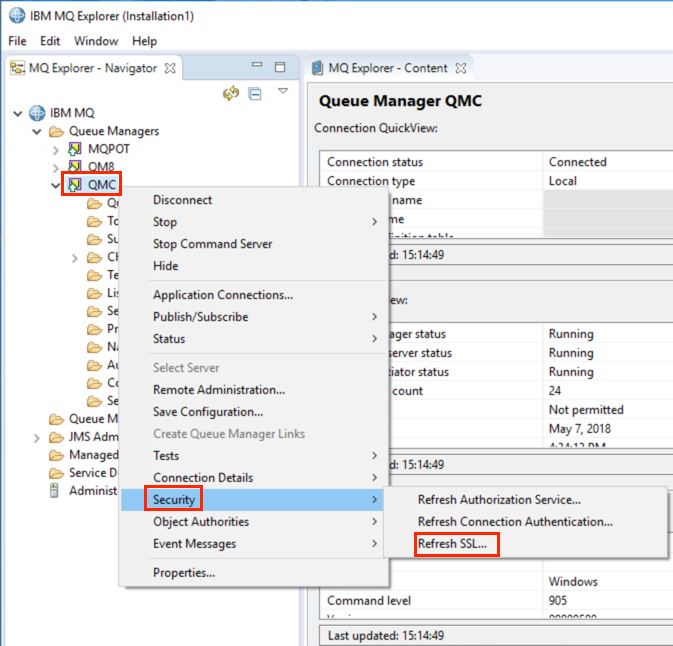Click the Managed folder icon
Viewport: 673px width, 646px height.
(56, 455)
